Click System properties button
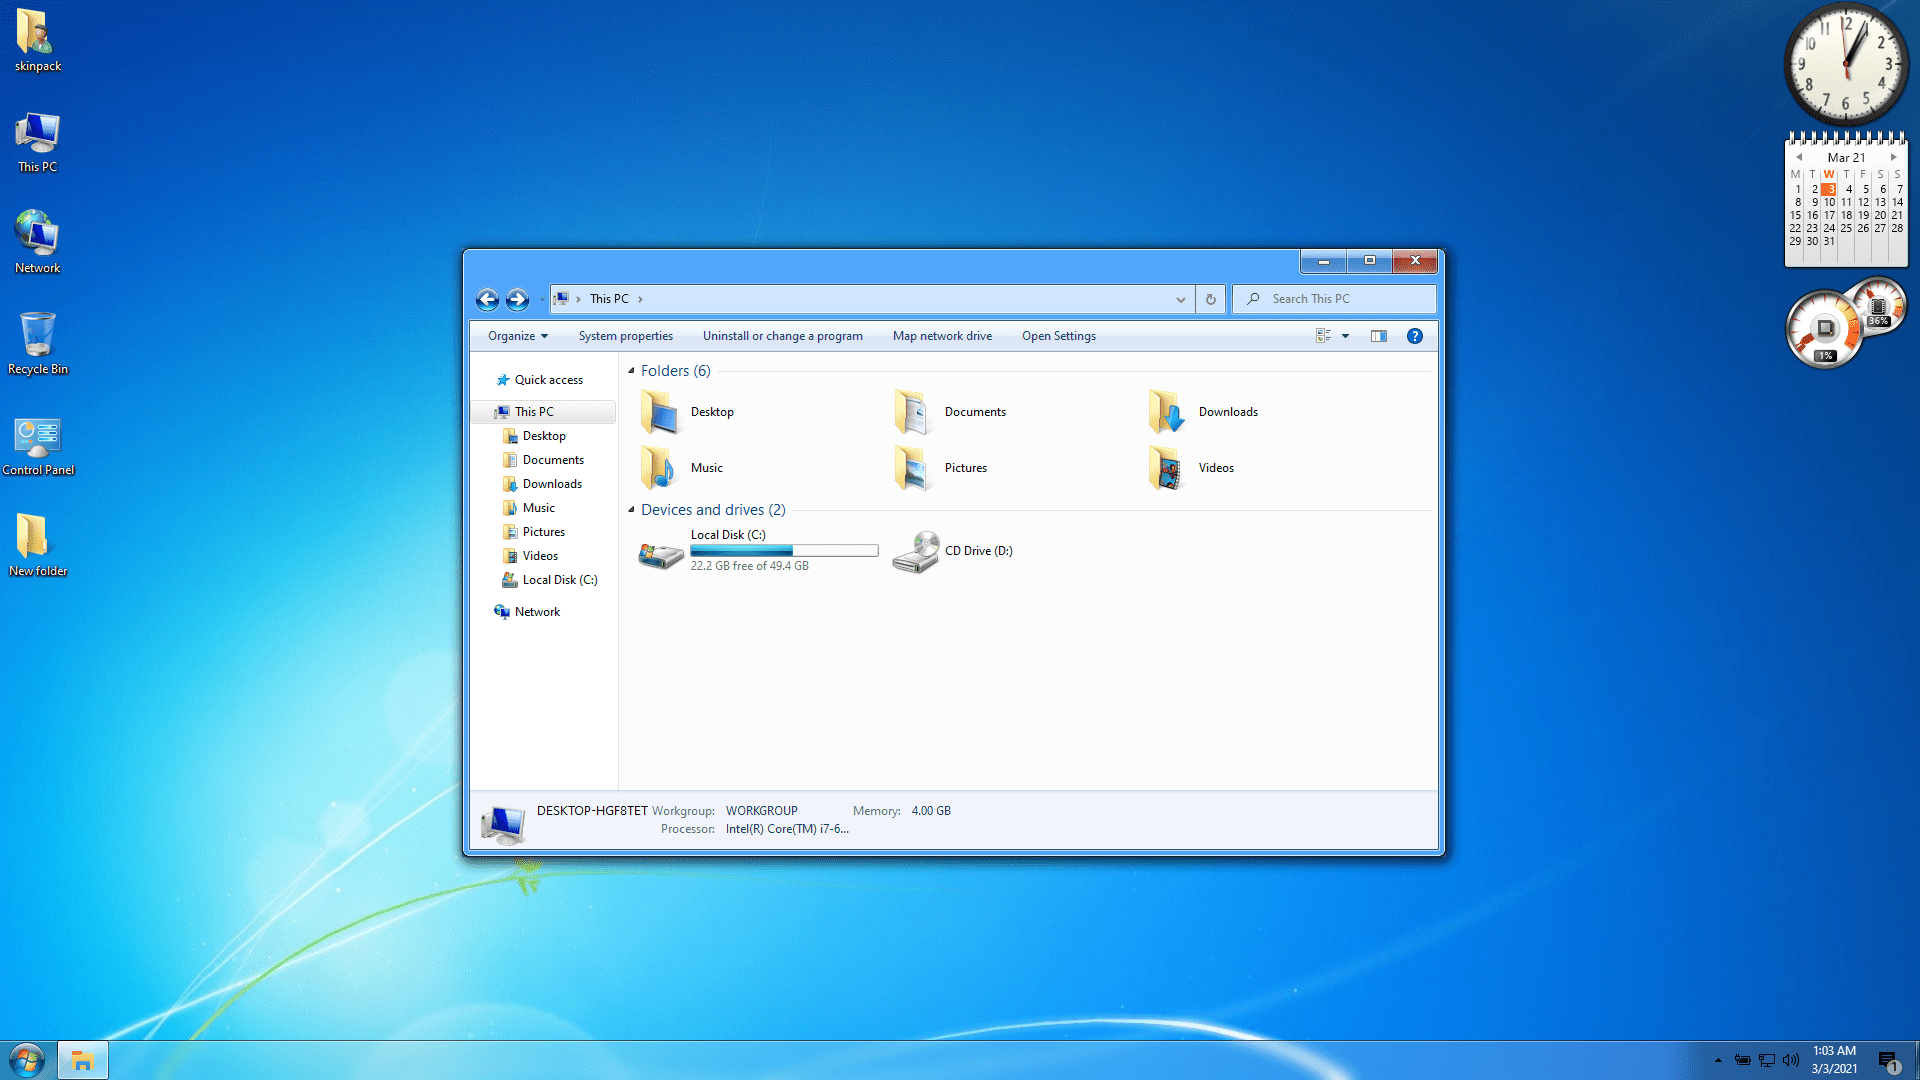 click(625, 335)
